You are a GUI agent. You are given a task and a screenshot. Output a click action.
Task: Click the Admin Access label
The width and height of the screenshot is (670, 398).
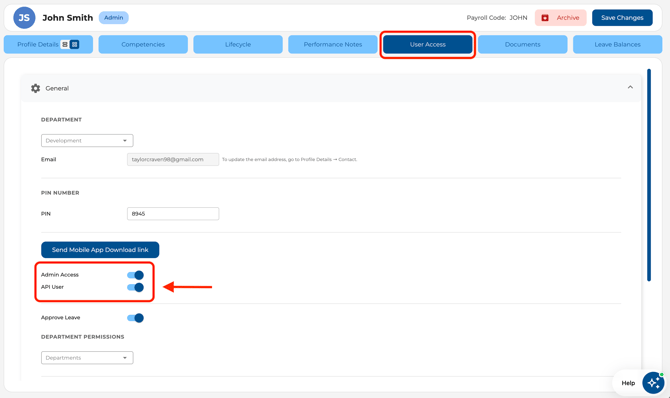(60, 275)
